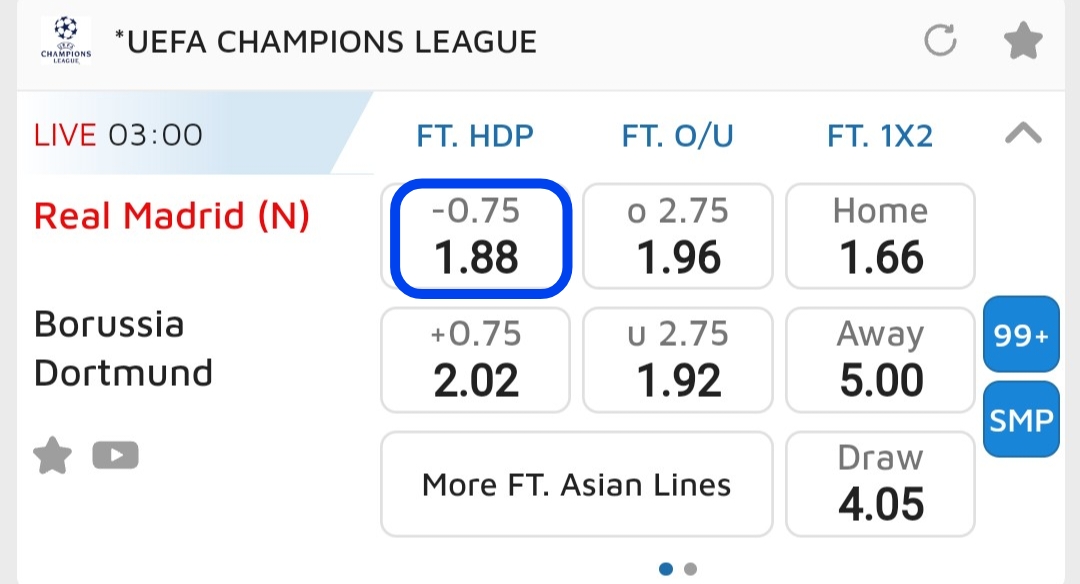1080x584 pixels.
Task: Select Real Madrid -0.75 handicap odds
Action: pos(476,236)
